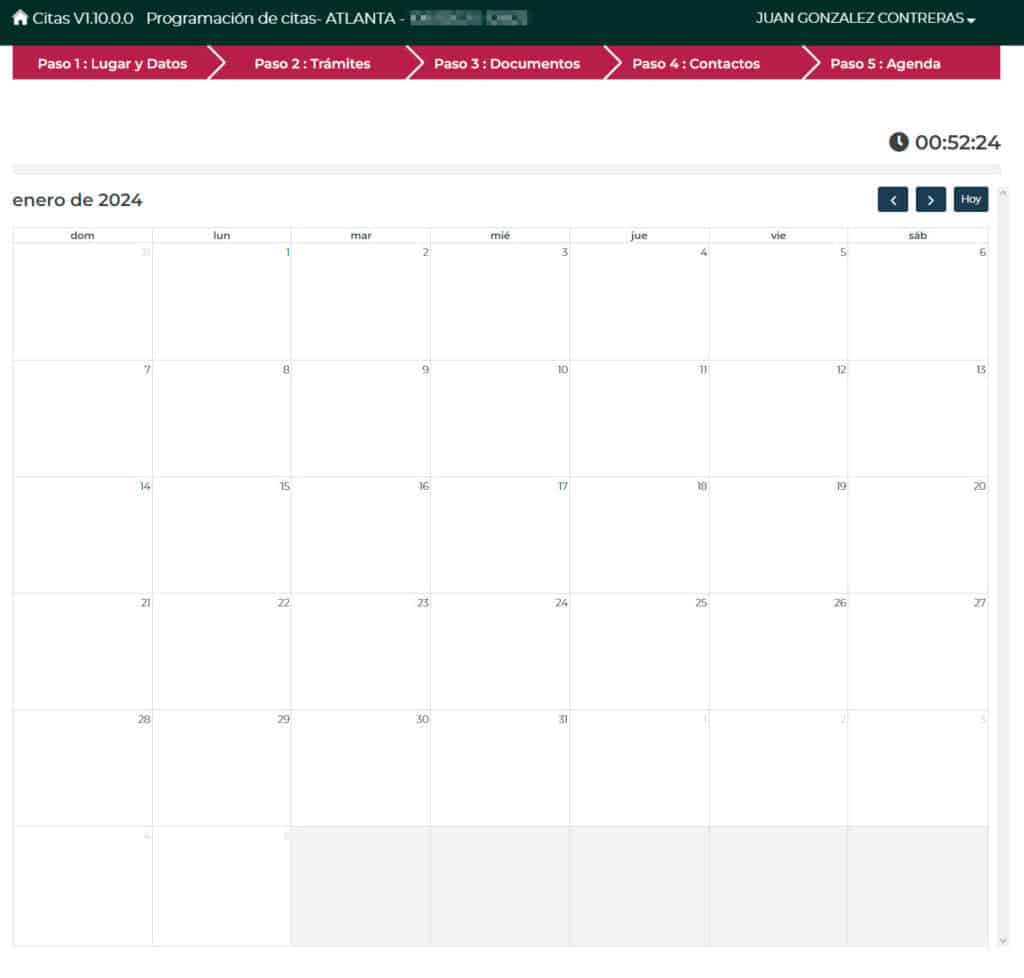Image resolution: width=1024 pixels, height=978 pixels.
Task: Advance to next month with right arrow
Action: [930, 200]
